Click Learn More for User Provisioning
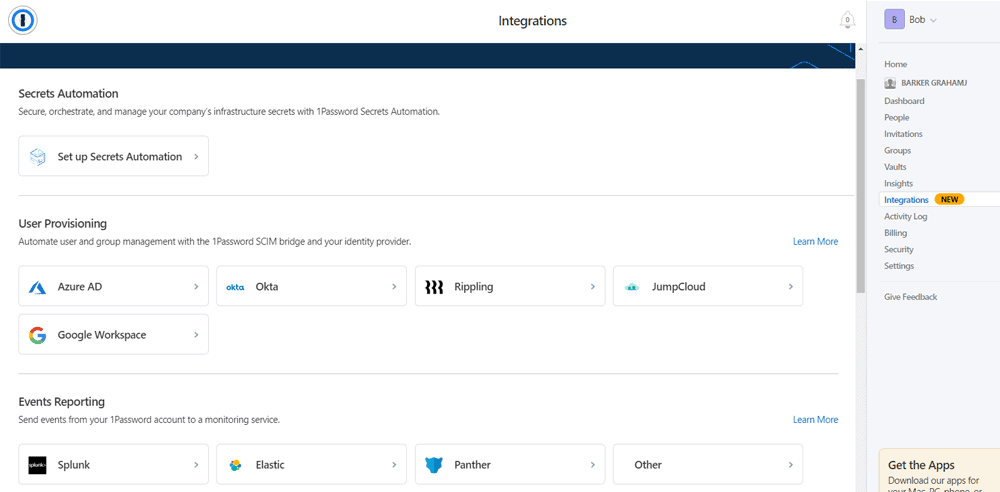Viewport: 1000px width, 492px height. coord(815,242)
